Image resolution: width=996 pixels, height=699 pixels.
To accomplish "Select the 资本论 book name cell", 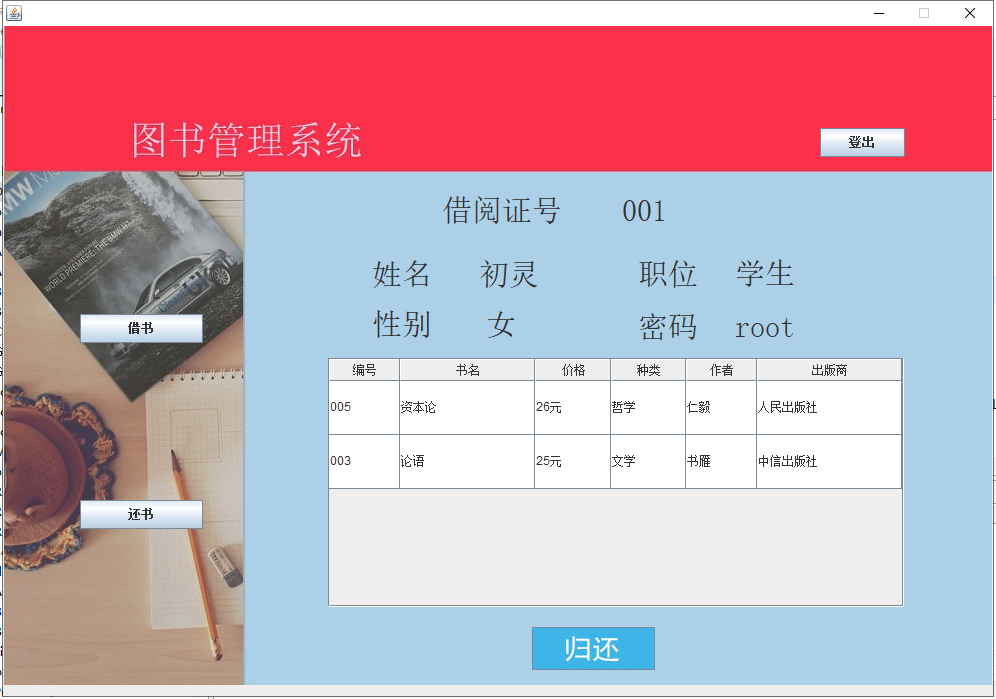I will (467, 407).
